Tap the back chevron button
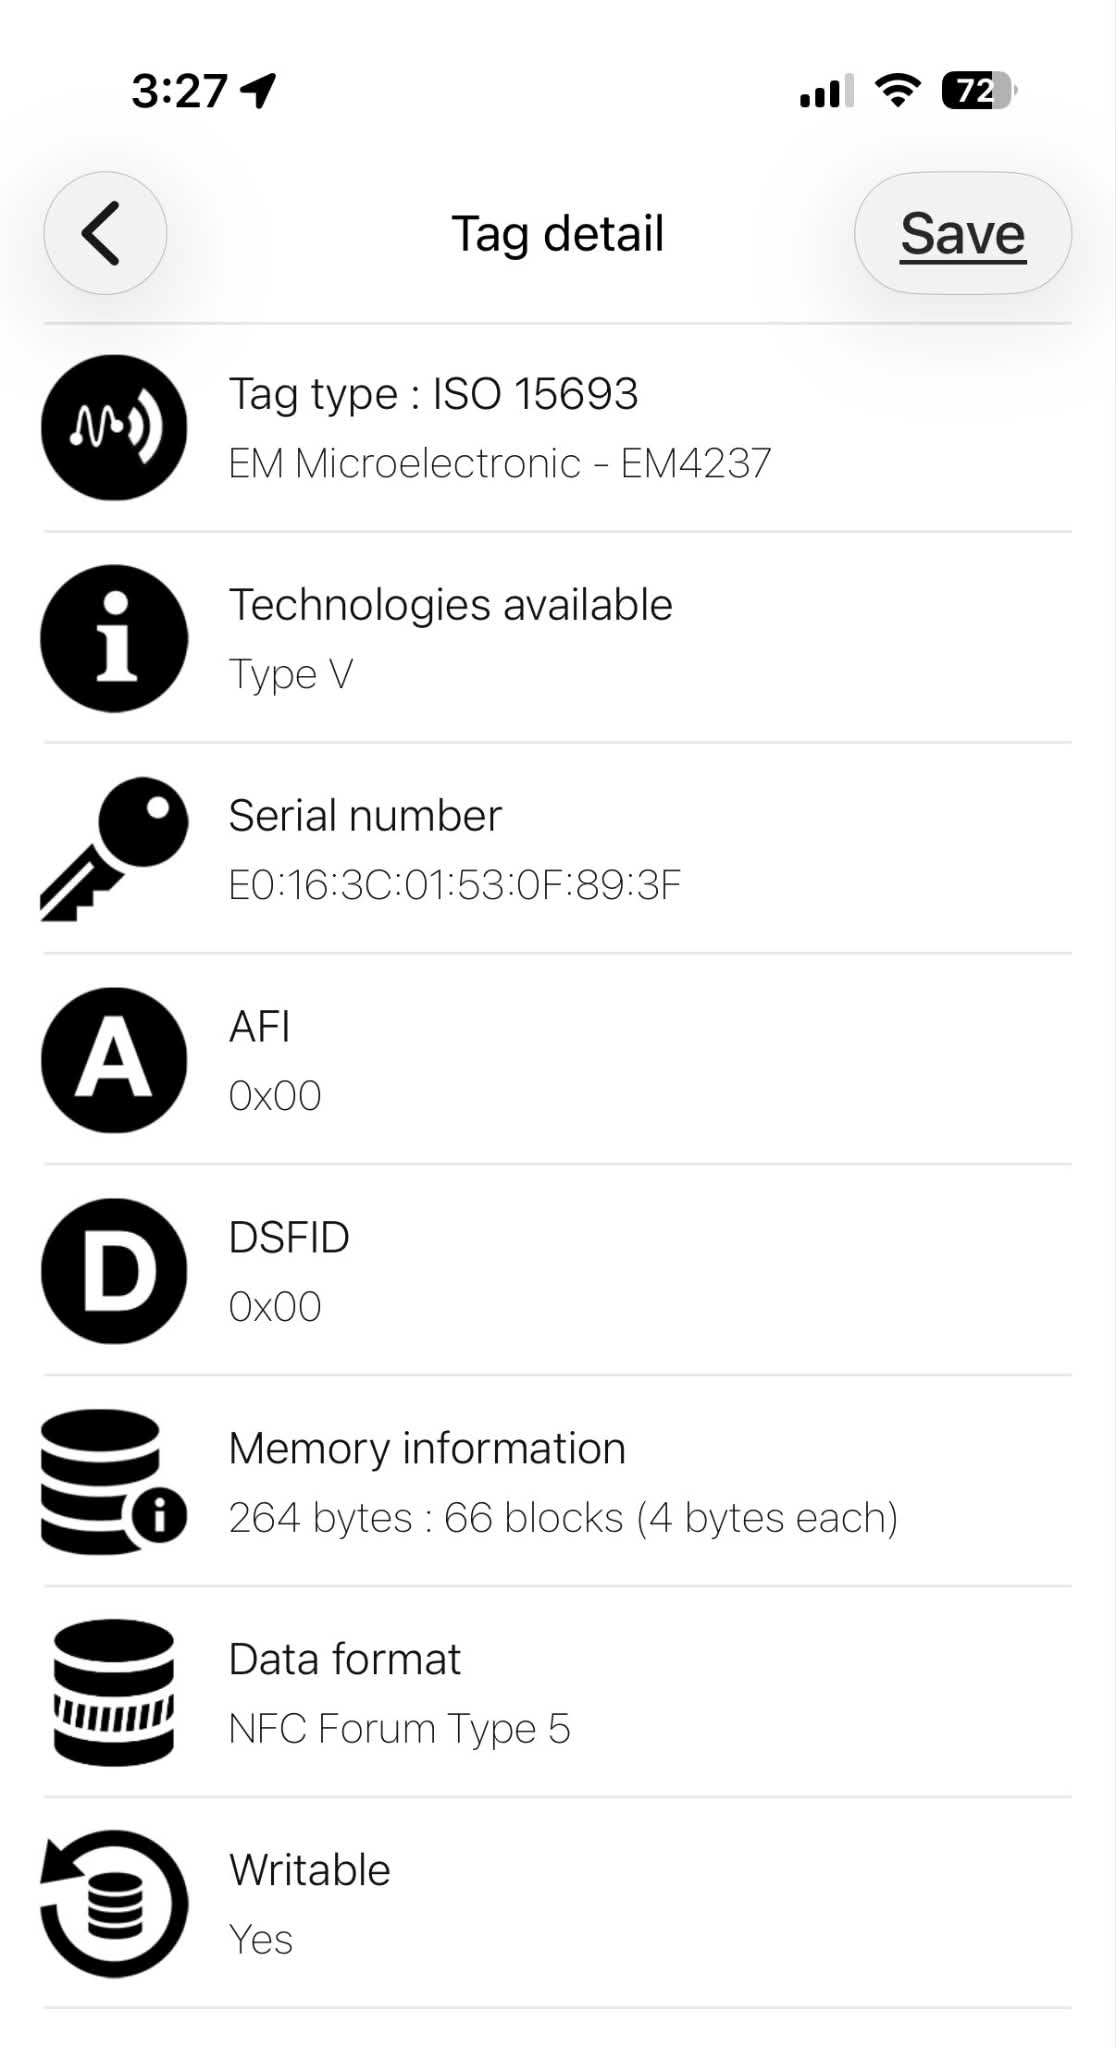 coord(105,233)
